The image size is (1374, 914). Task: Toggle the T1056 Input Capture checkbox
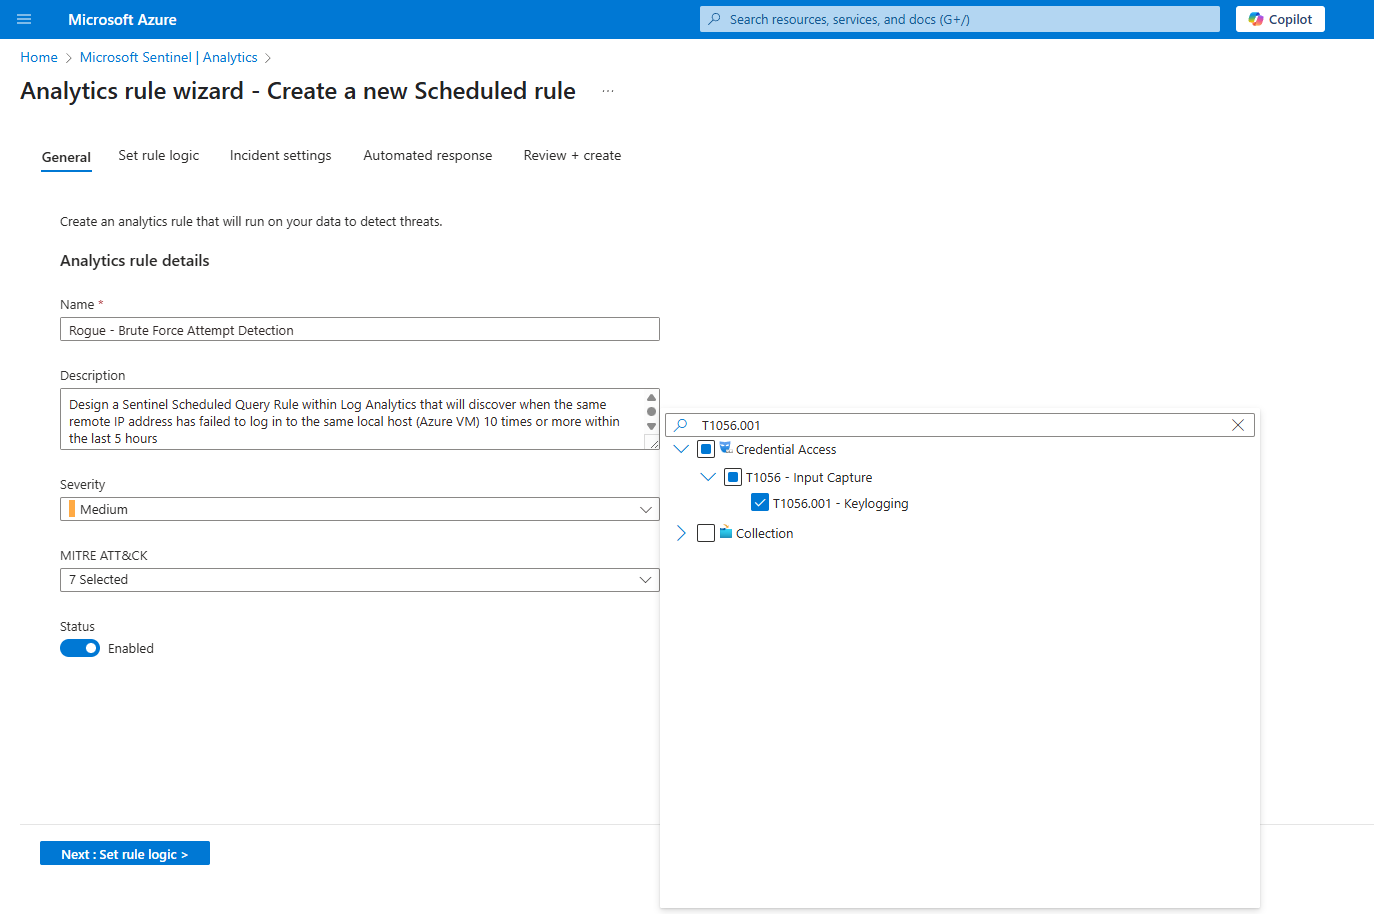(x=733, y=477)
